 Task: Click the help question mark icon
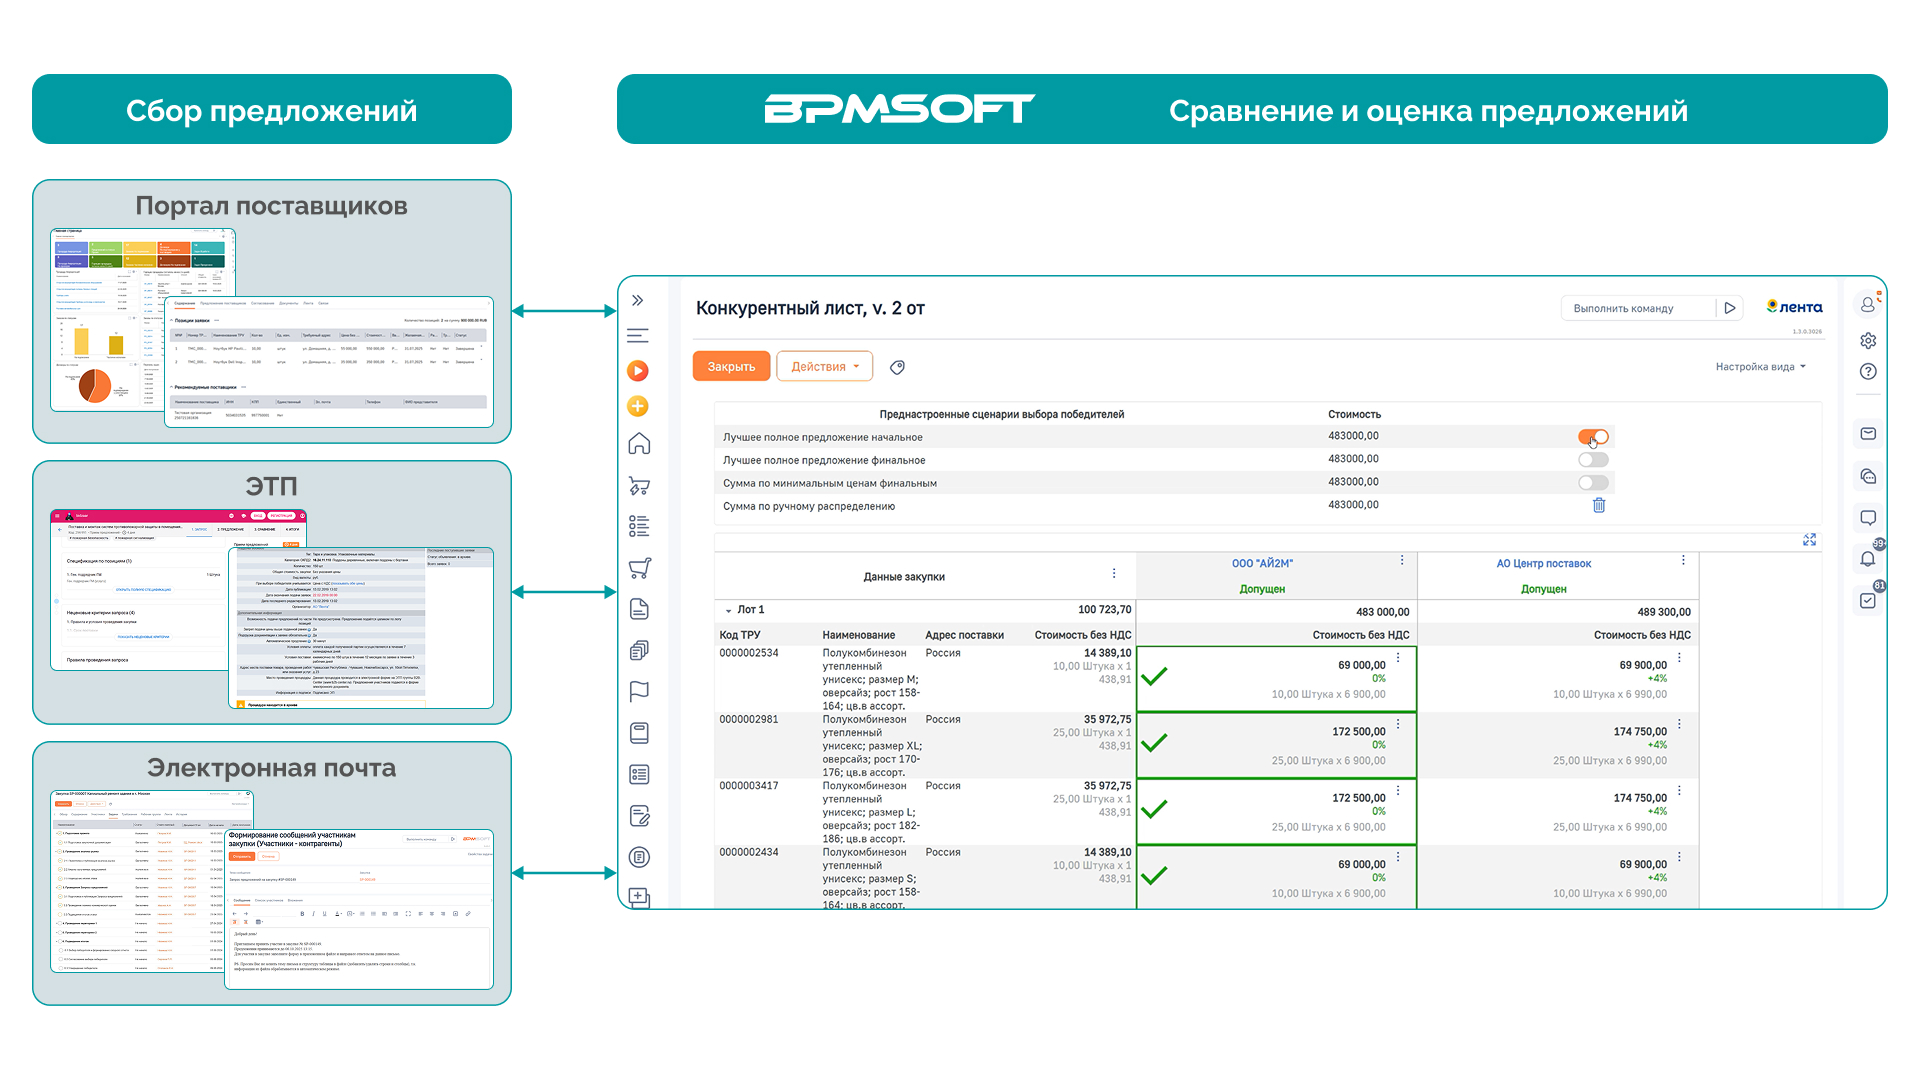tap(1868, 371)
